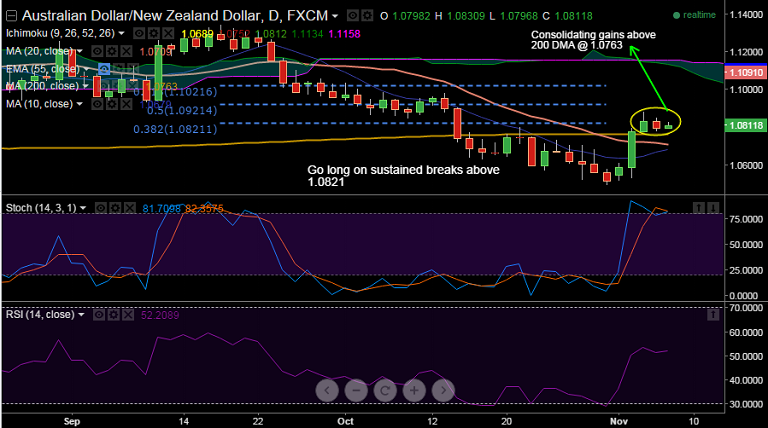This screenshot has height=428, width=768.
Task: Click the Ichimoku value 1.1158 in magenta
Action: coord(344,34)
